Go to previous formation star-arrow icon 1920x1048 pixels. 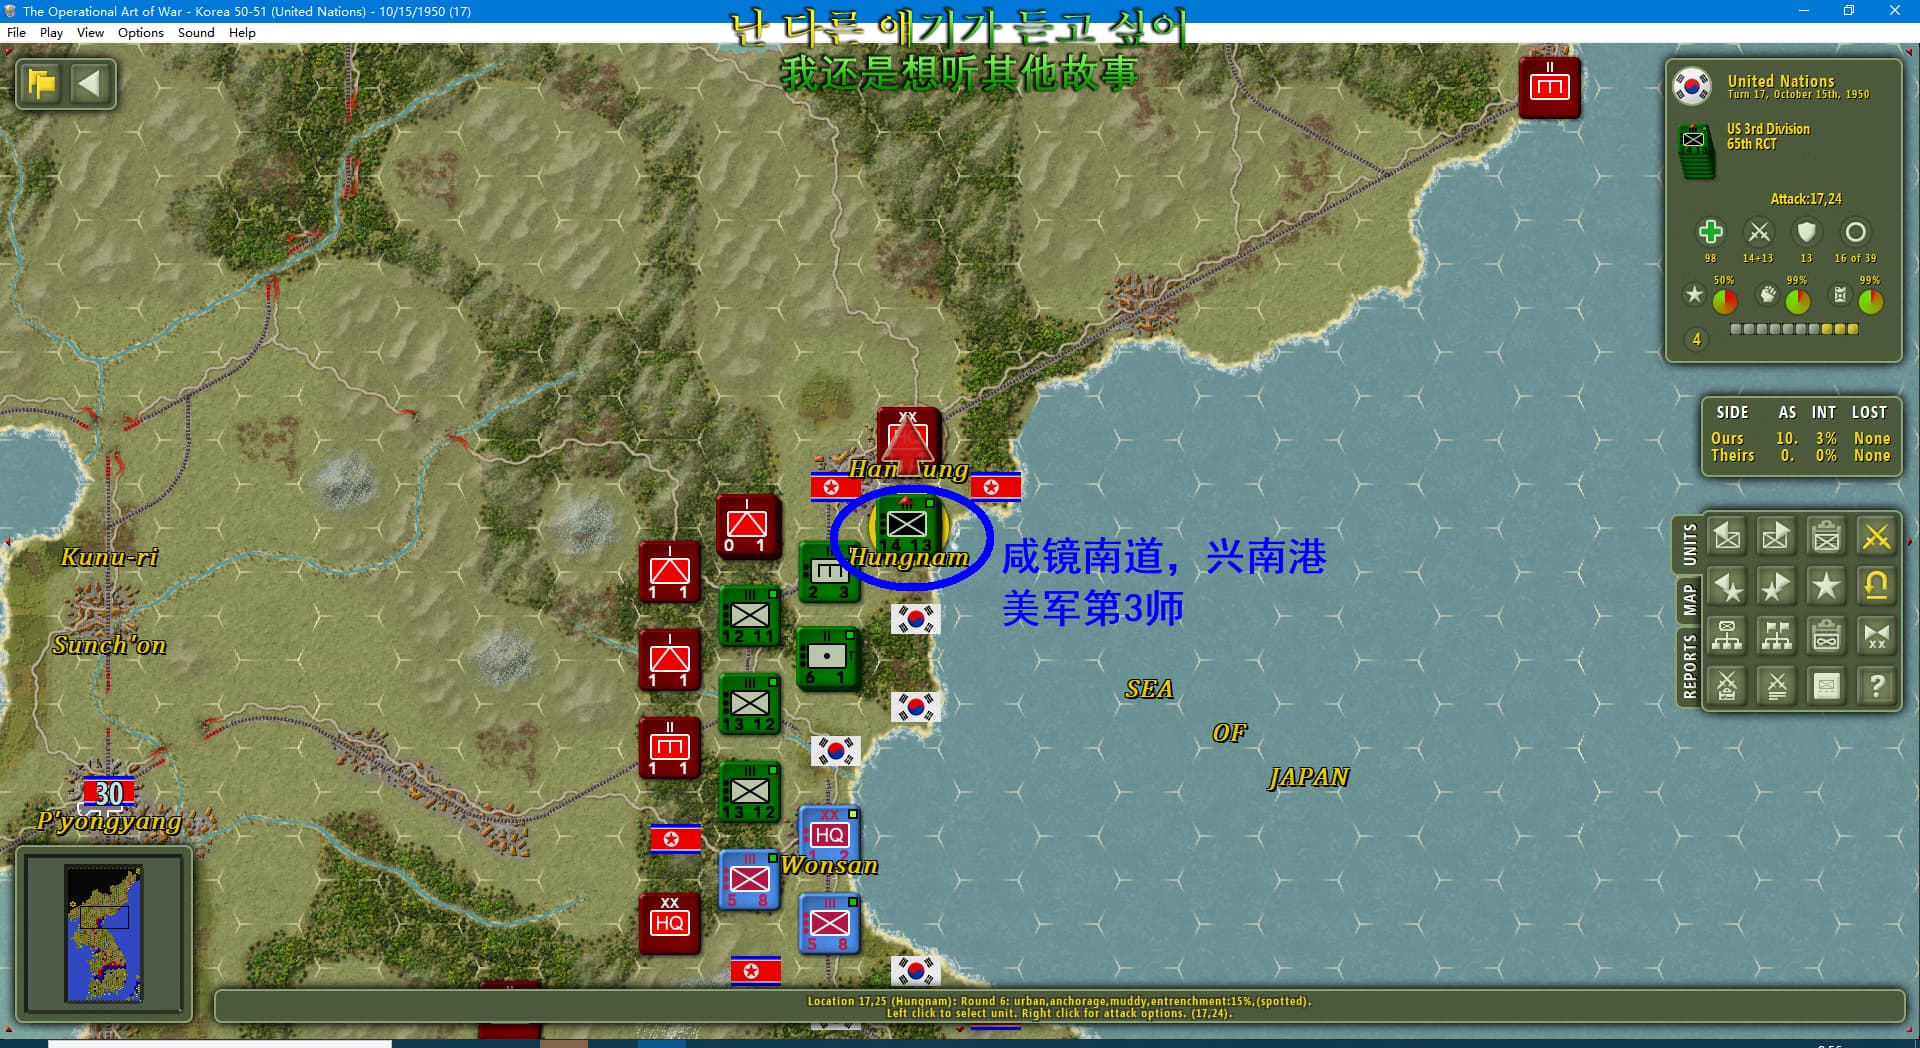click(1727, 586)
